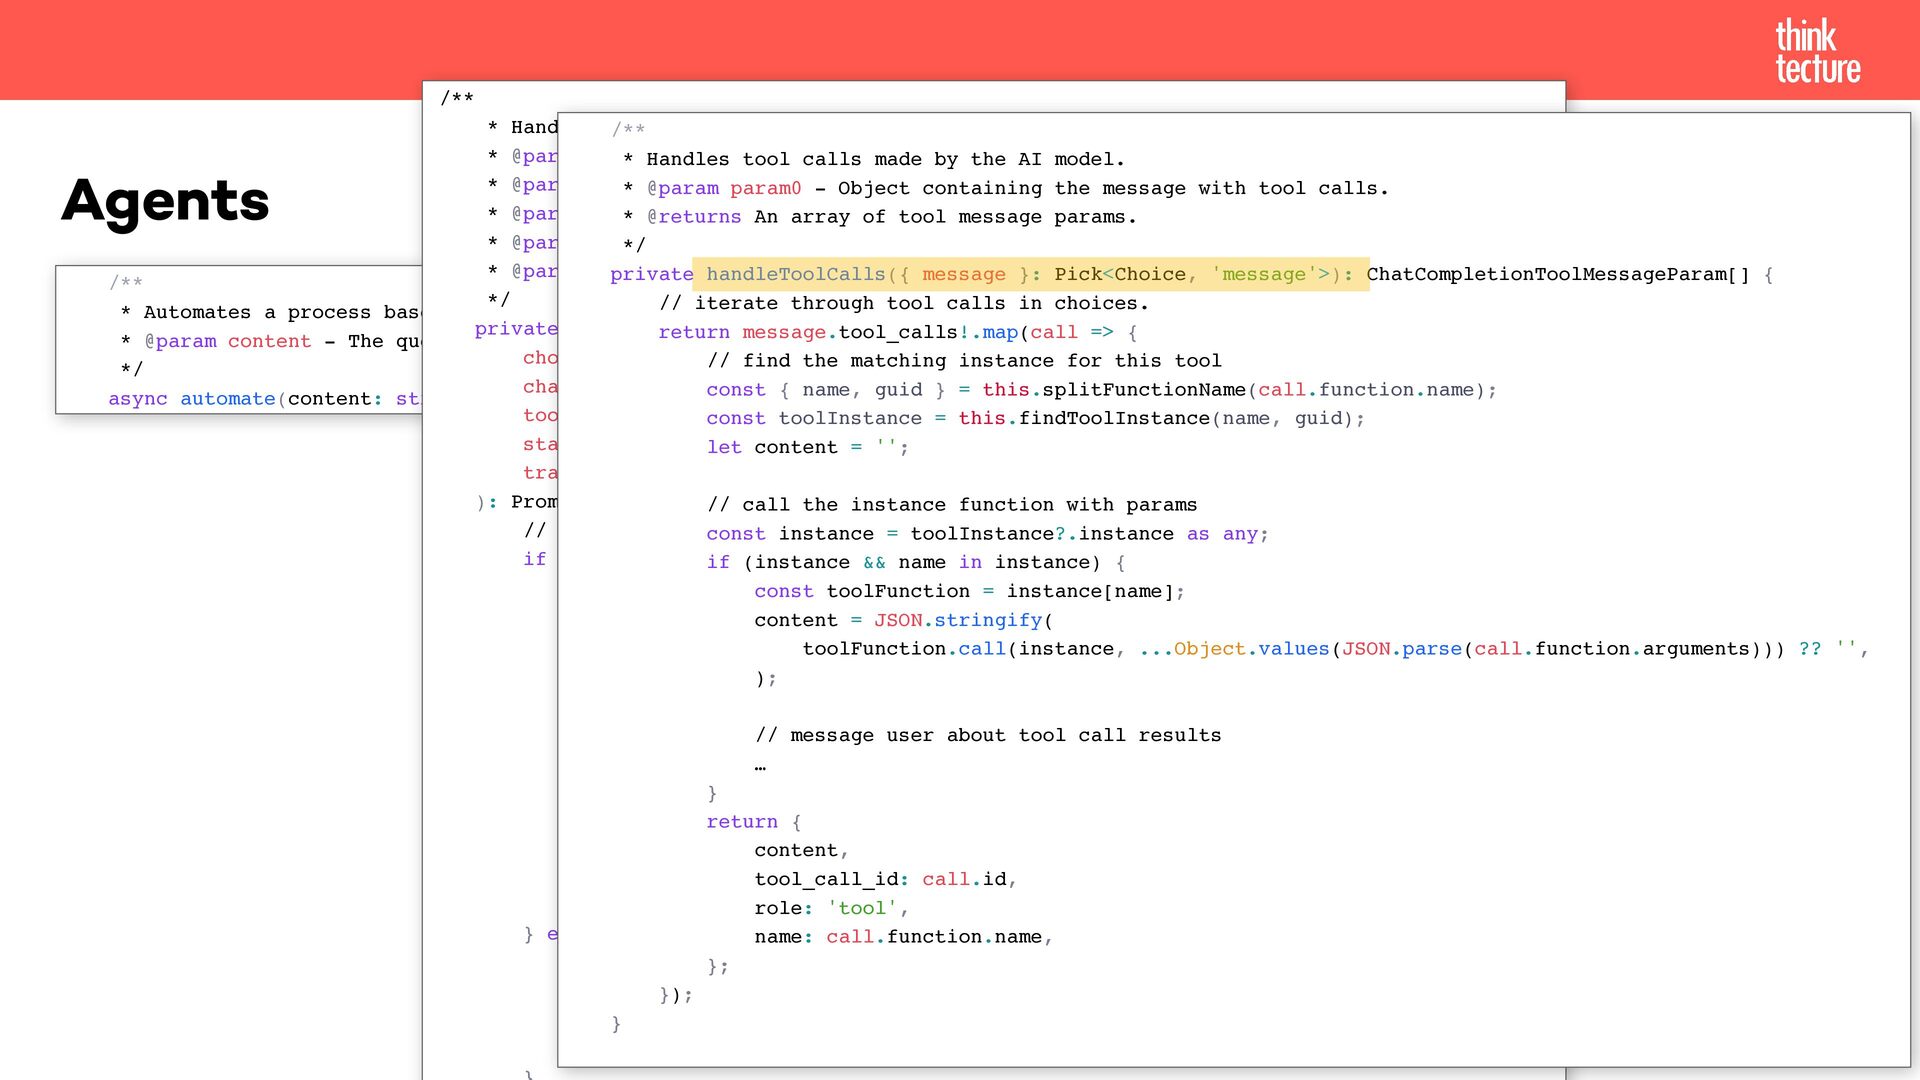Click the Agents slide title
Screen dimensions: 1920x1080
coord(166,201)
